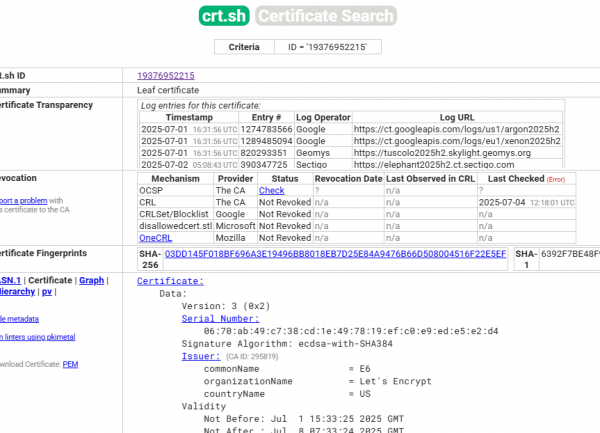
Task: Open the OneCRL mechanism link
Action: click(155, 238)
